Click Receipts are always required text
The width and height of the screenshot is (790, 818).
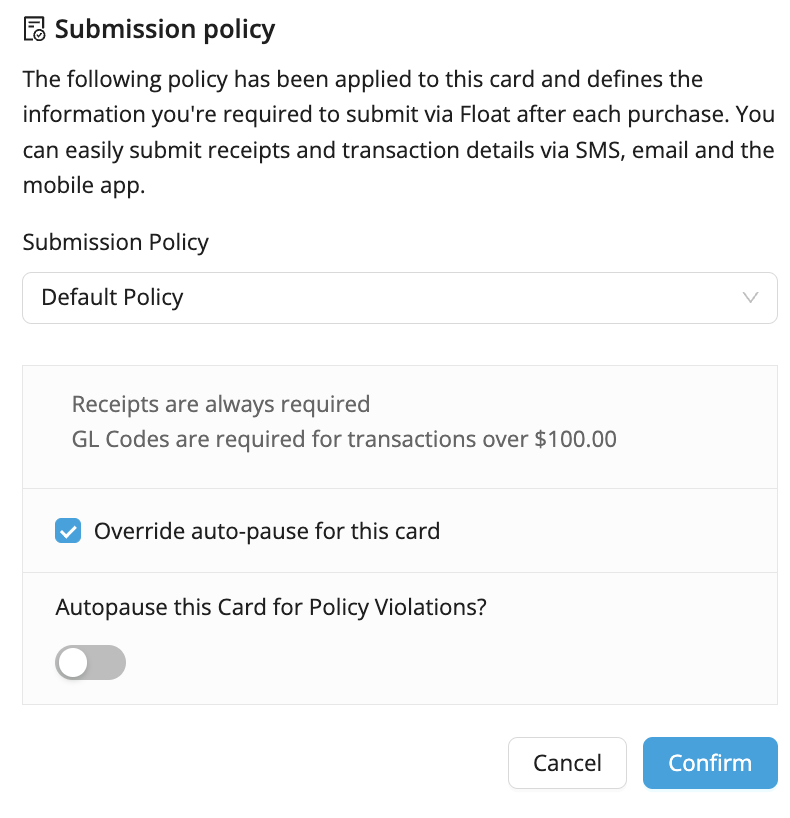(x=221, y=404)
